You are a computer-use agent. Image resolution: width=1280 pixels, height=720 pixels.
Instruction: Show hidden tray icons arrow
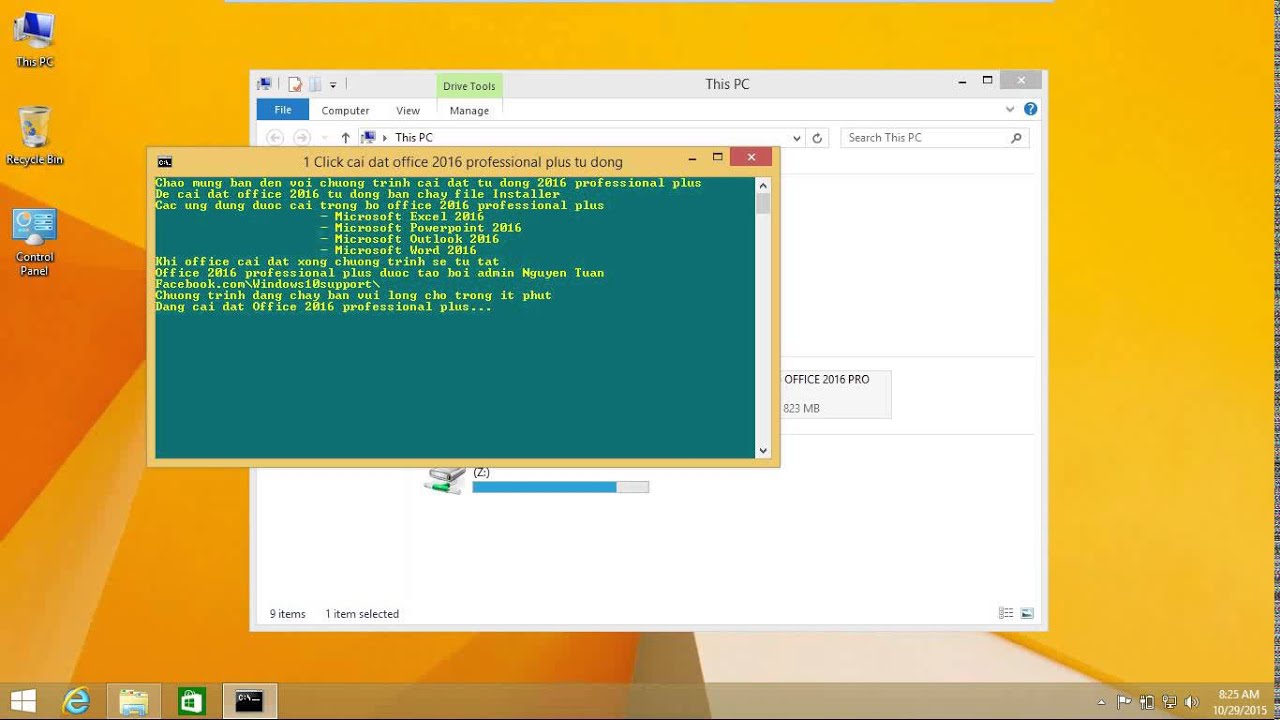(1102, 702)
